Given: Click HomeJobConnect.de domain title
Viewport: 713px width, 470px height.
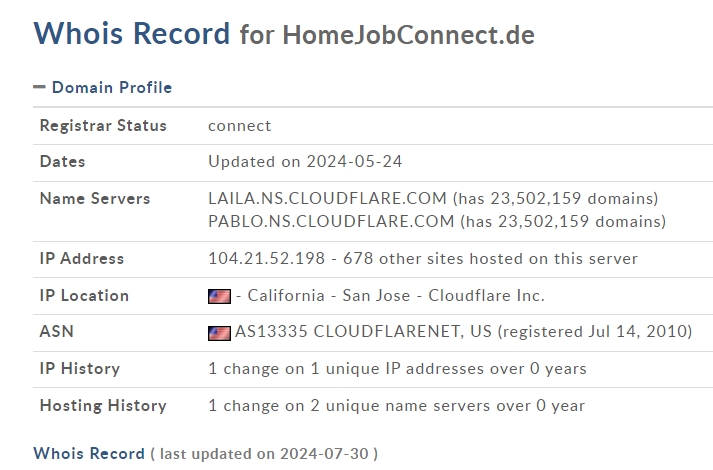Looking at the screenshot, I should (408, 35).
